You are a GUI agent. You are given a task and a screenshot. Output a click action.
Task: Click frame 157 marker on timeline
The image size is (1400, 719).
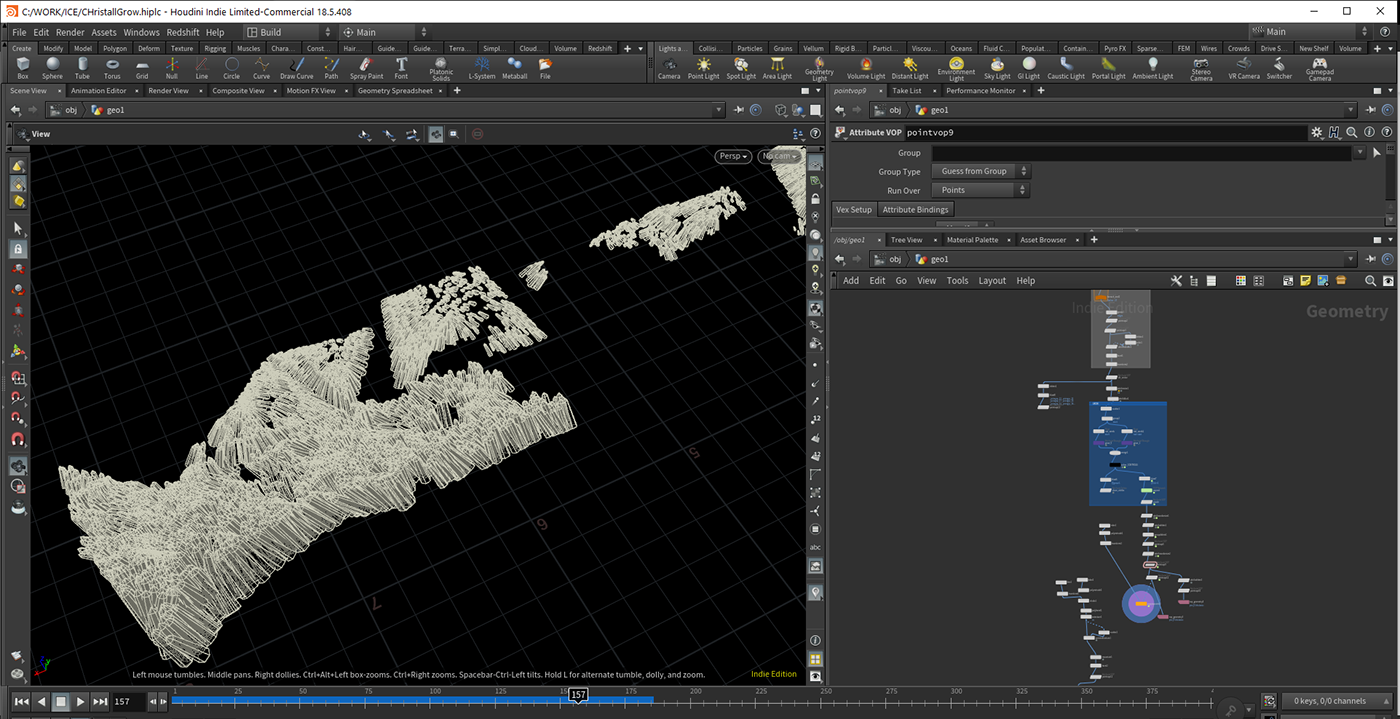tap(578, 695)
